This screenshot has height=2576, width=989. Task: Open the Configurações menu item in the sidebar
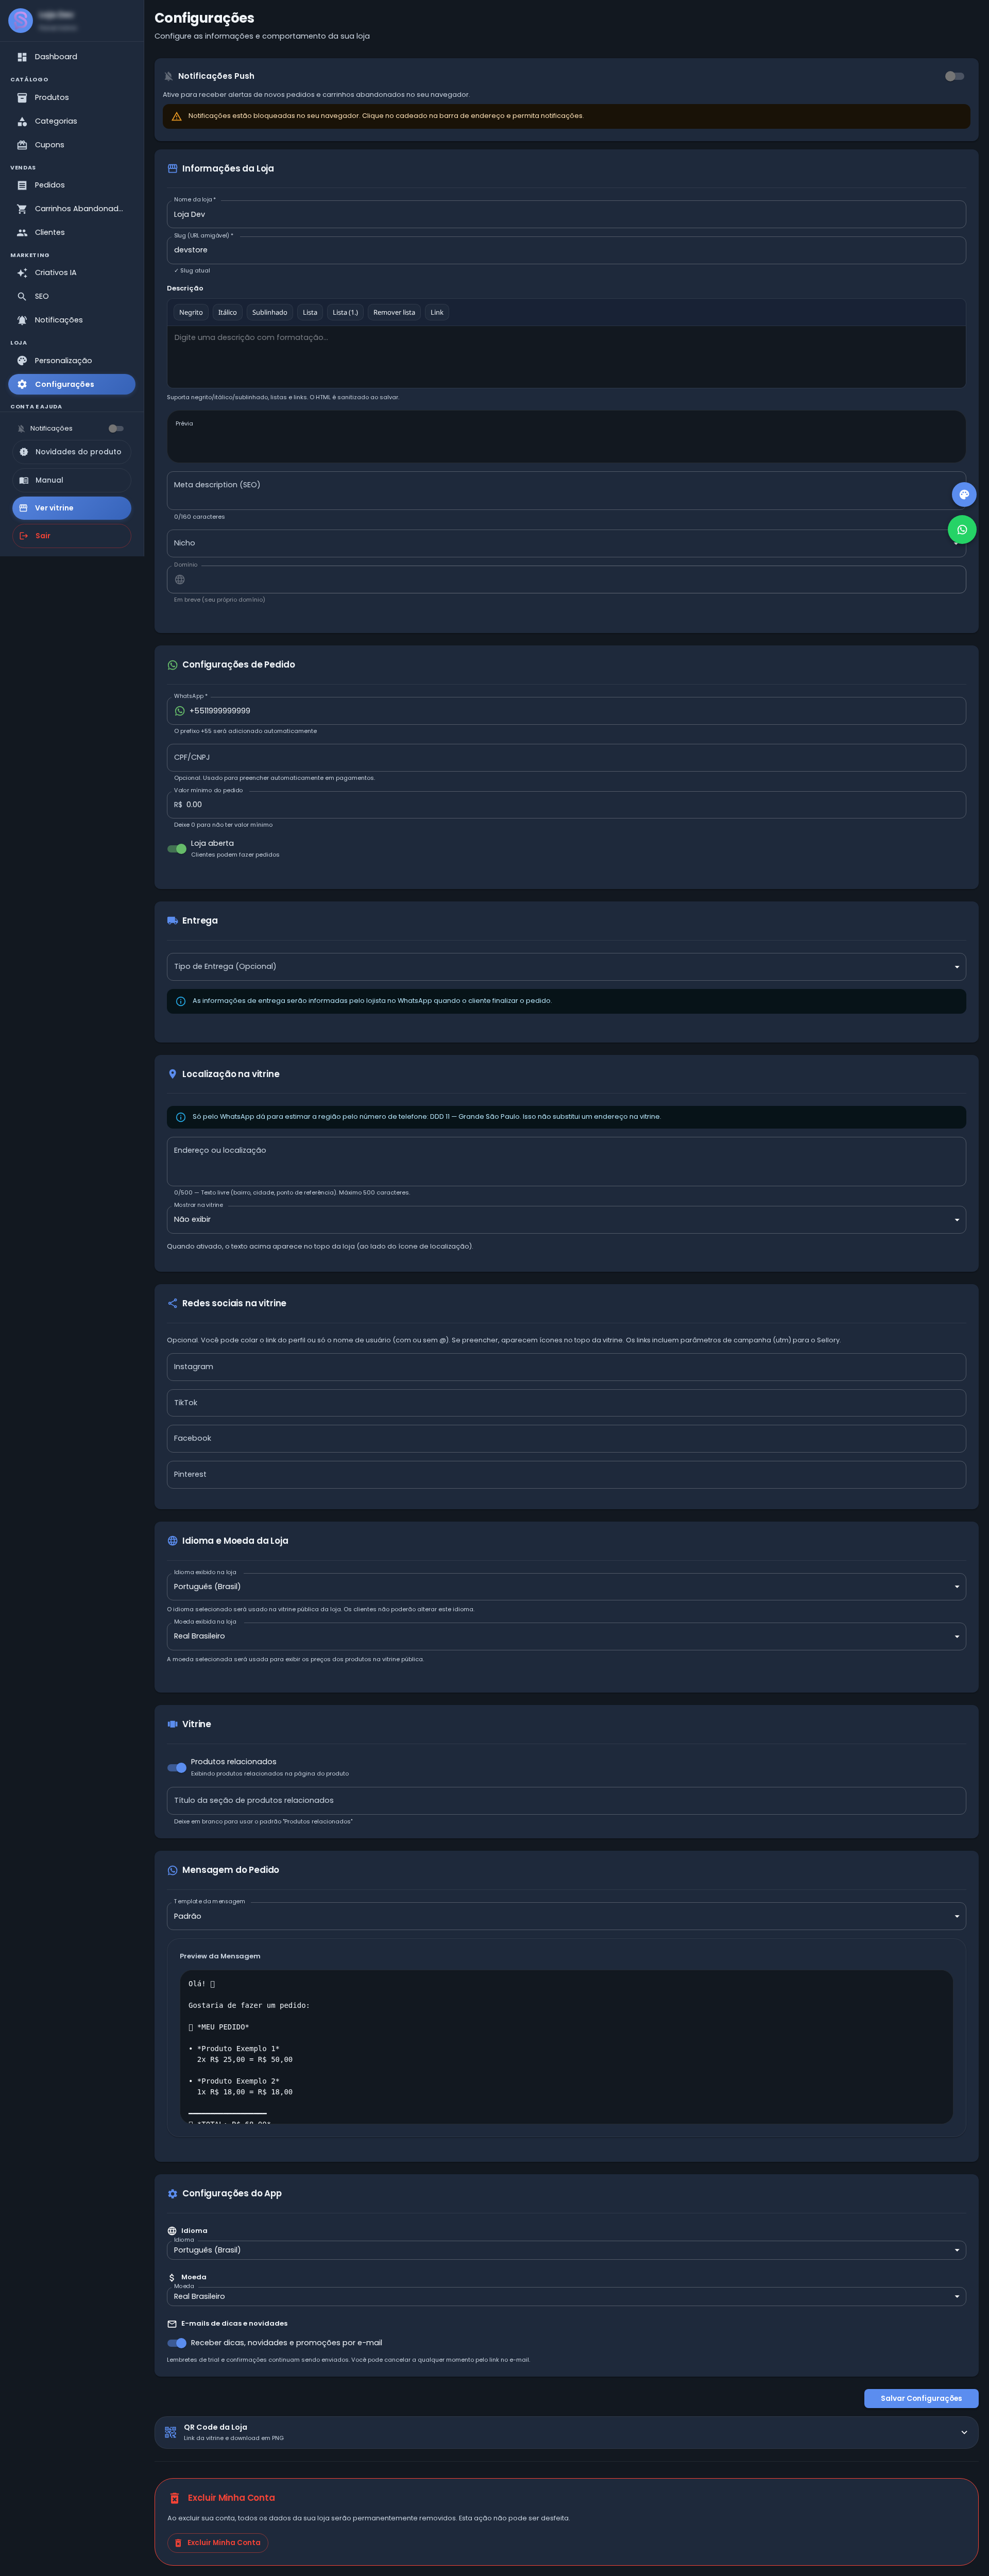pyautogui.click(x=72, y=384)
